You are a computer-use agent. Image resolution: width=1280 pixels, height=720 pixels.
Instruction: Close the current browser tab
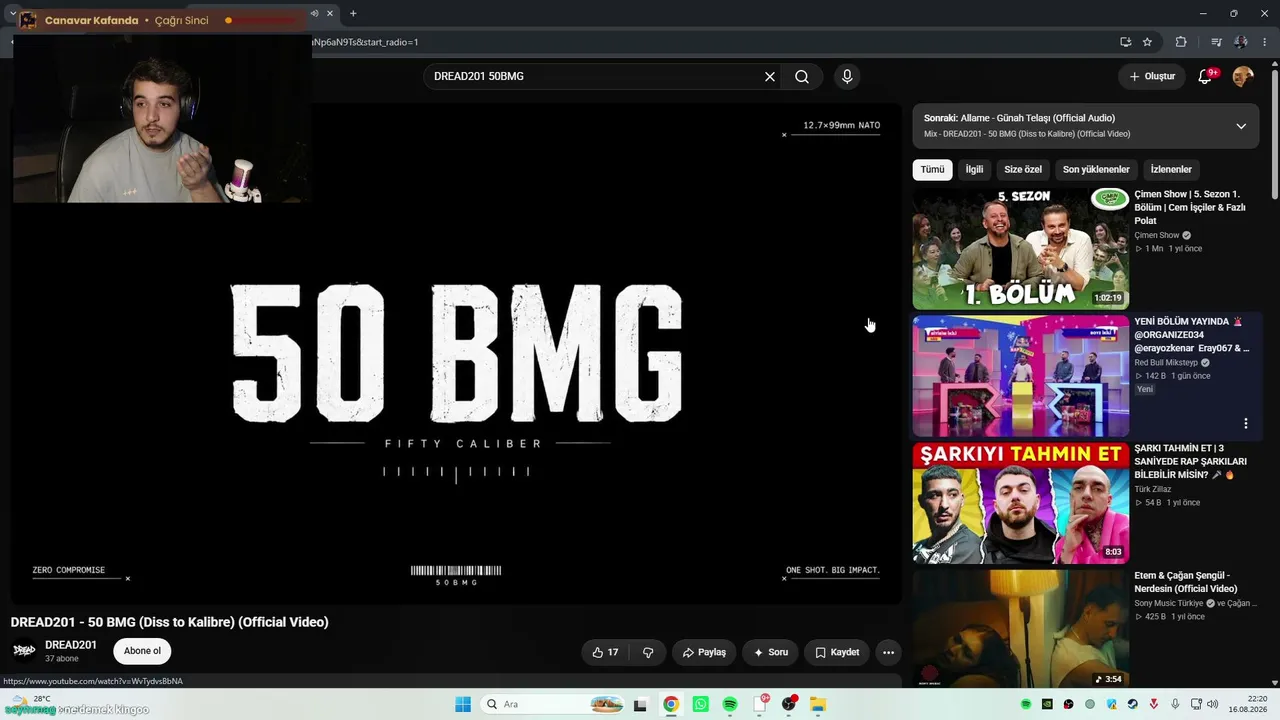pyautogui.click(x=330, y=13)
